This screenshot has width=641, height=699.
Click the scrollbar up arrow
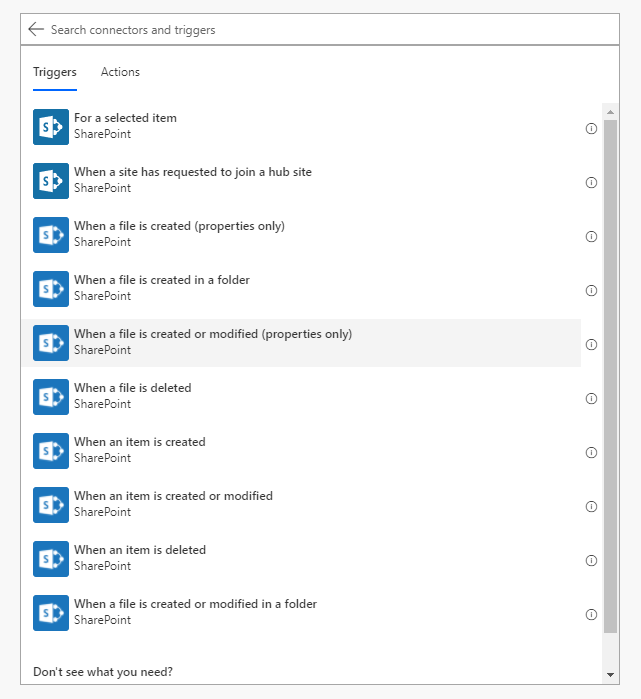click(610, 112)
